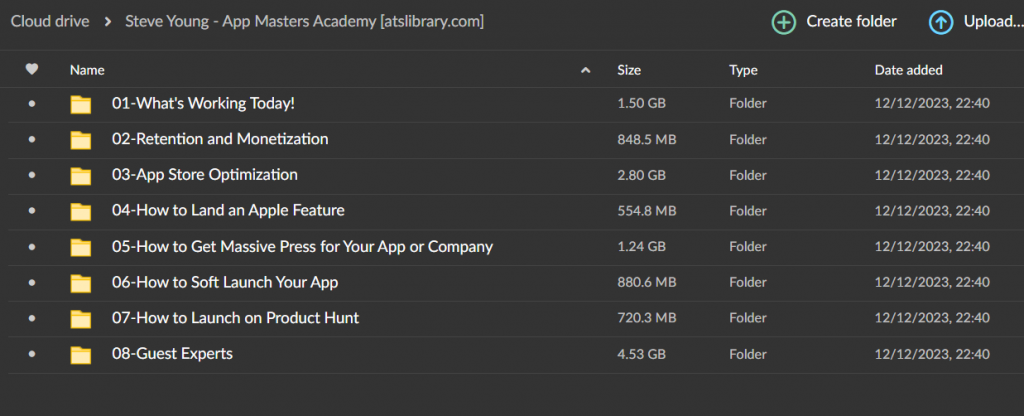Toggle favourite dot for 03-App Store Optimization
This screenshot has width=1024, height=416.
click(x=32, y=176)
